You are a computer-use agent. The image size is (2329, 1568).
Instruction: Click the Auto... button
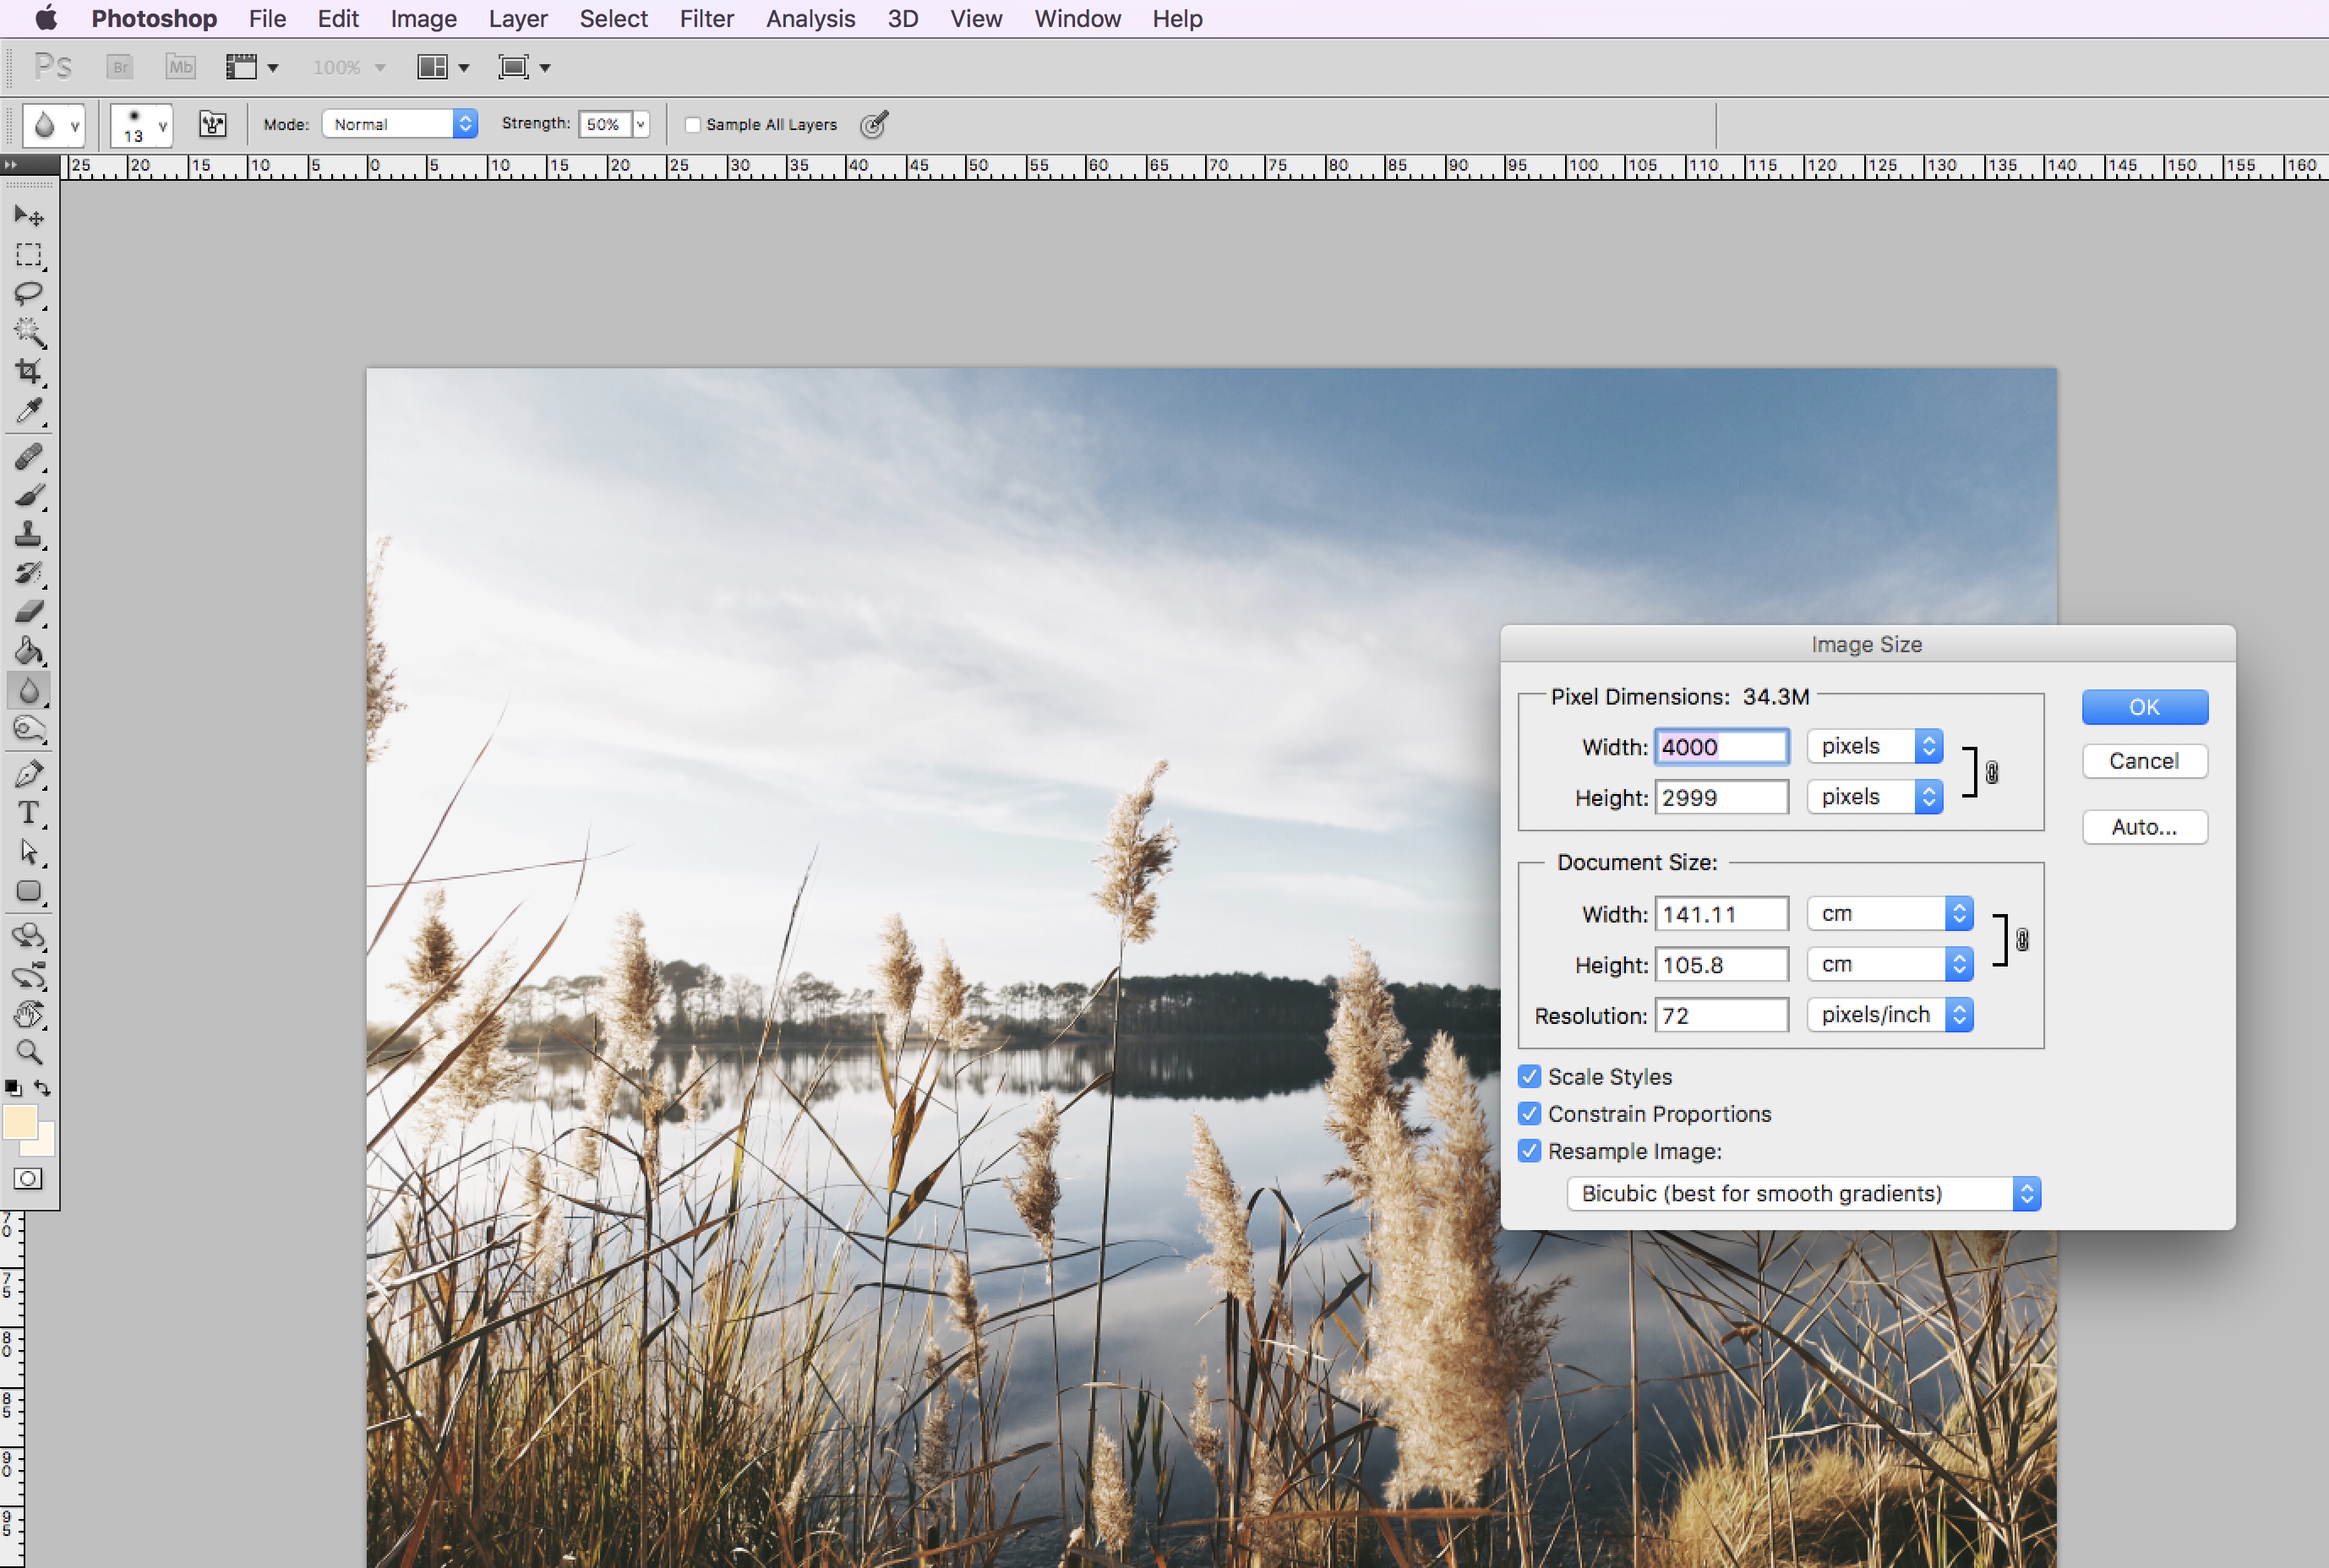[2145, 827]
